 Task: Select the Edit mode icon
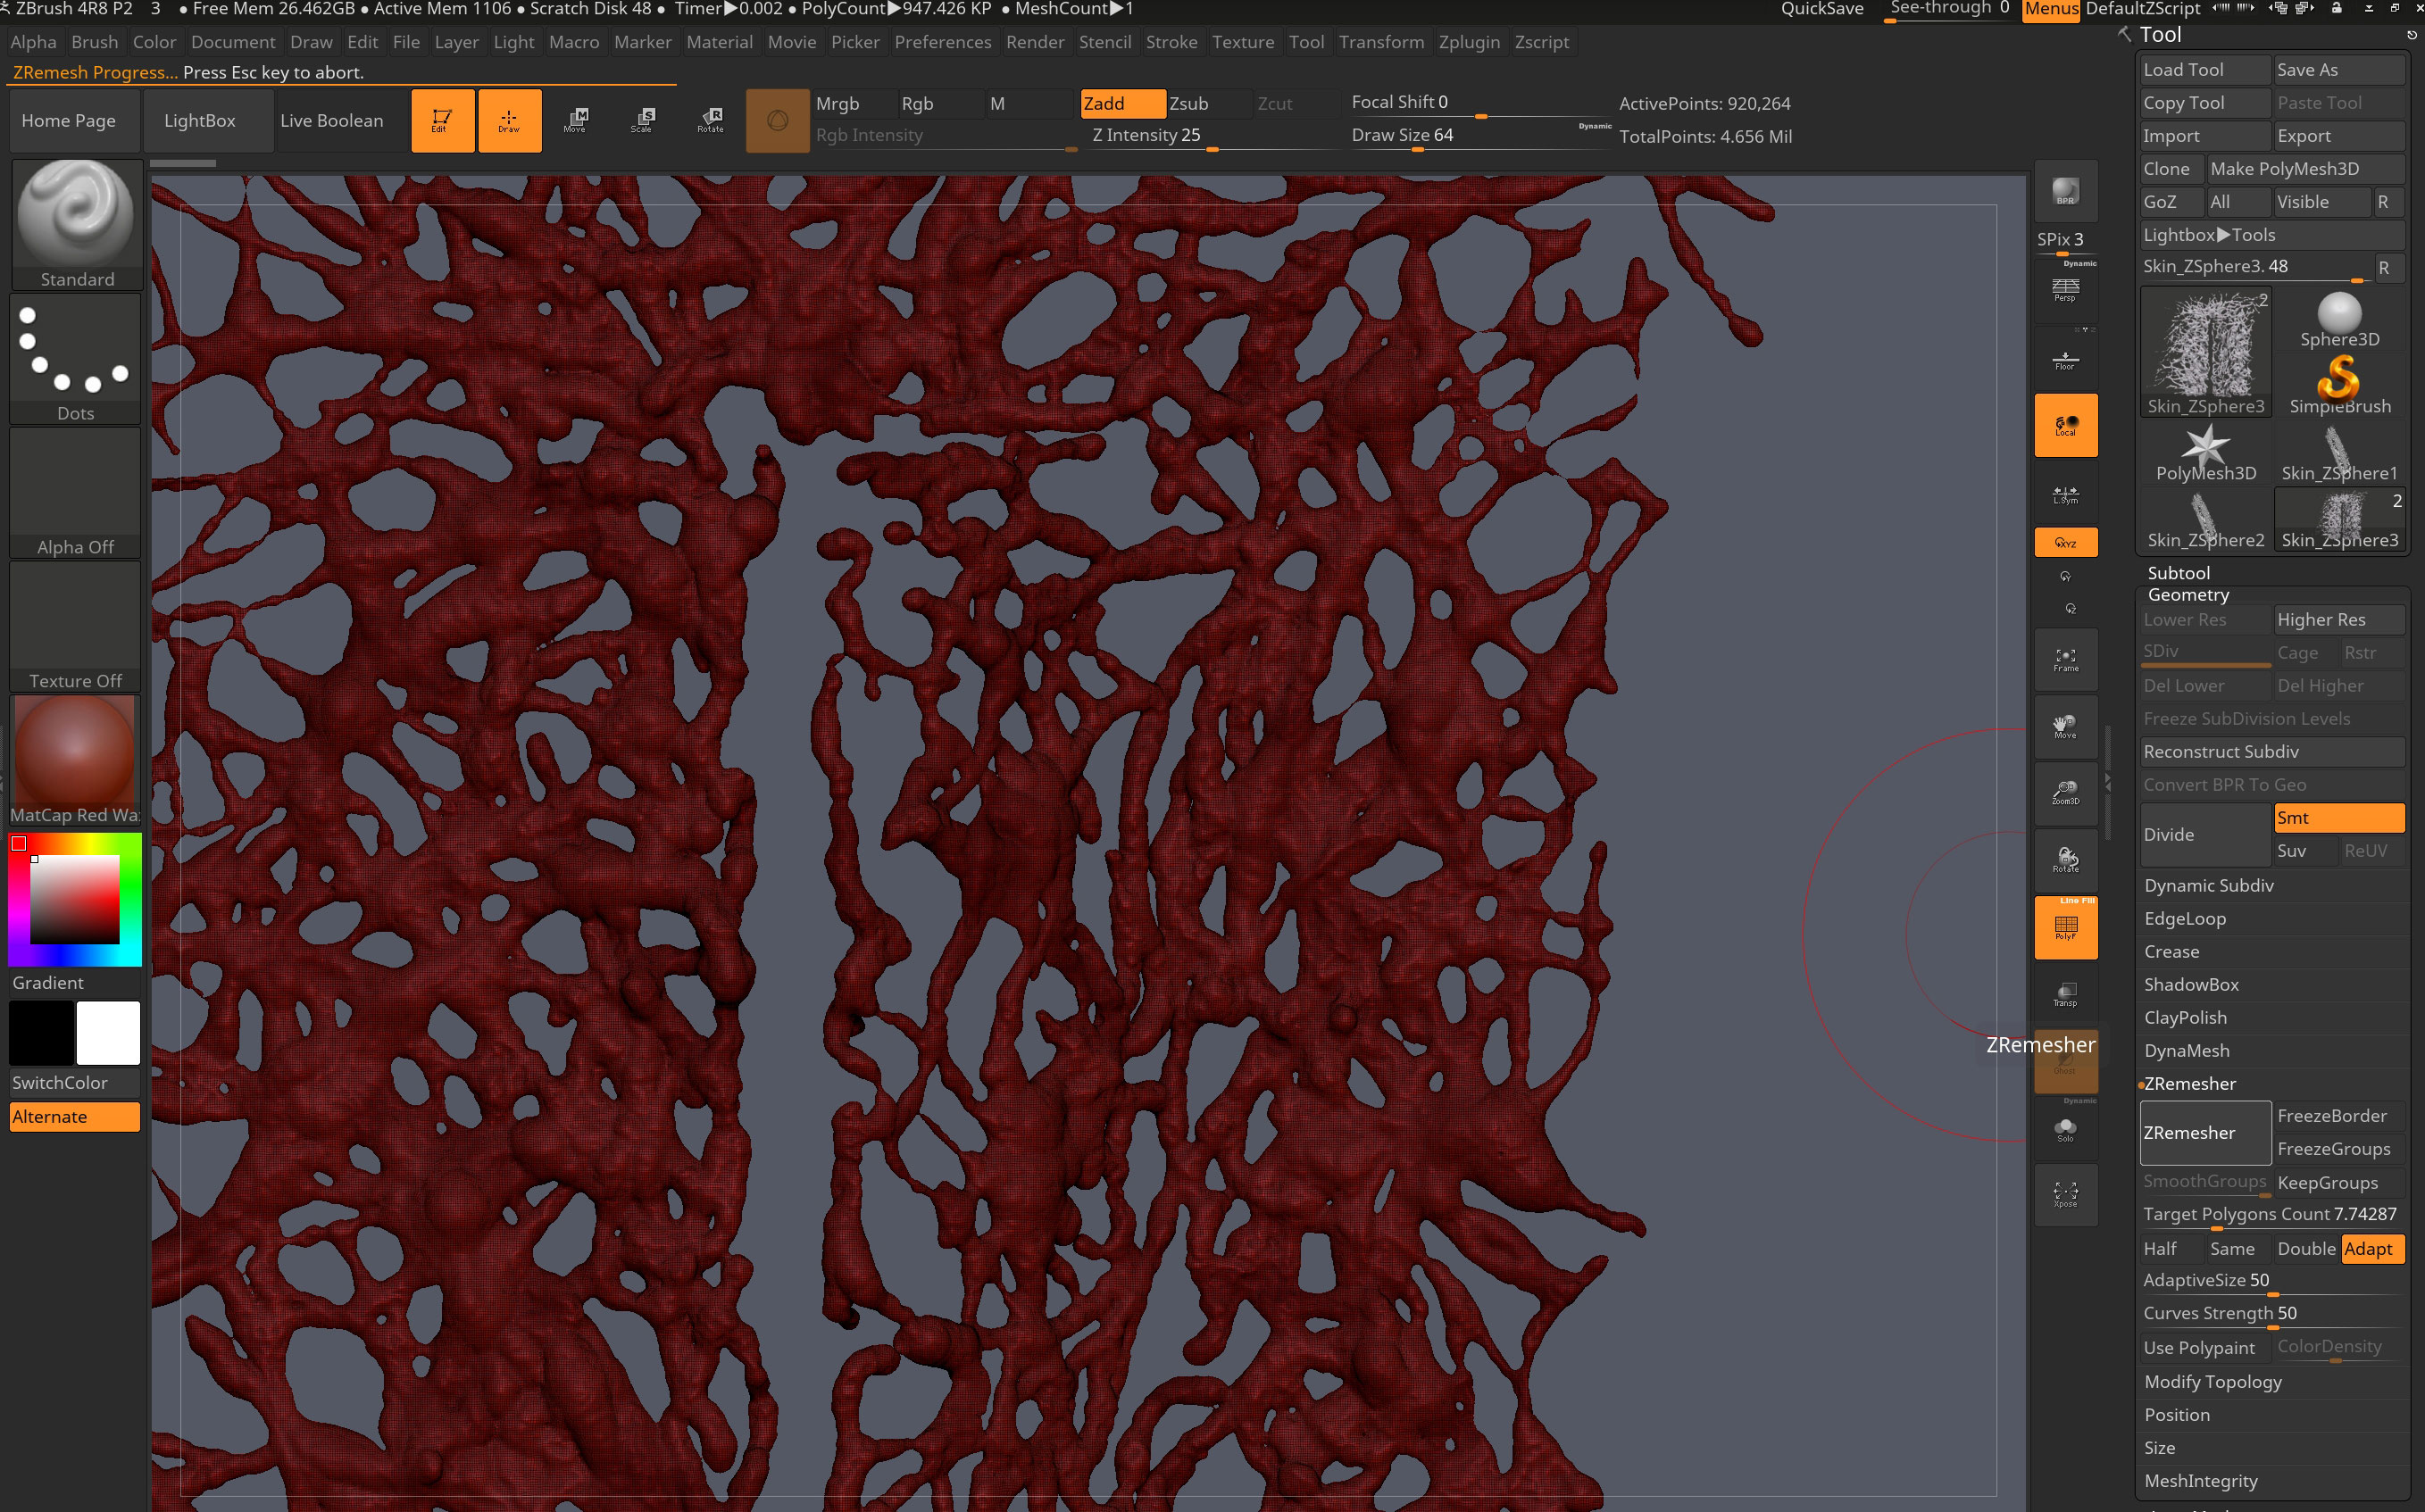443,120
